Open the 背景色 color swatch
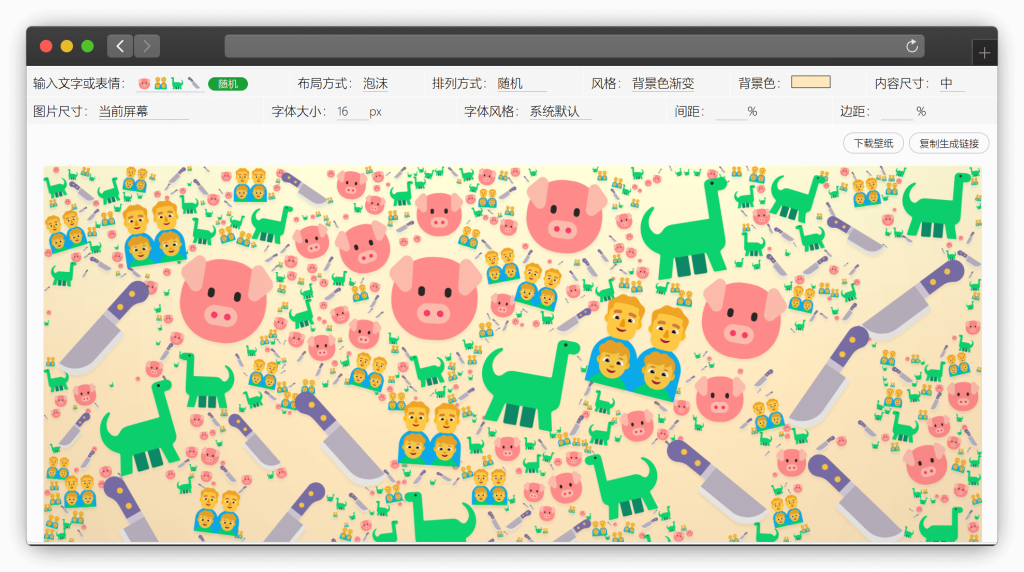 [810, 82]
